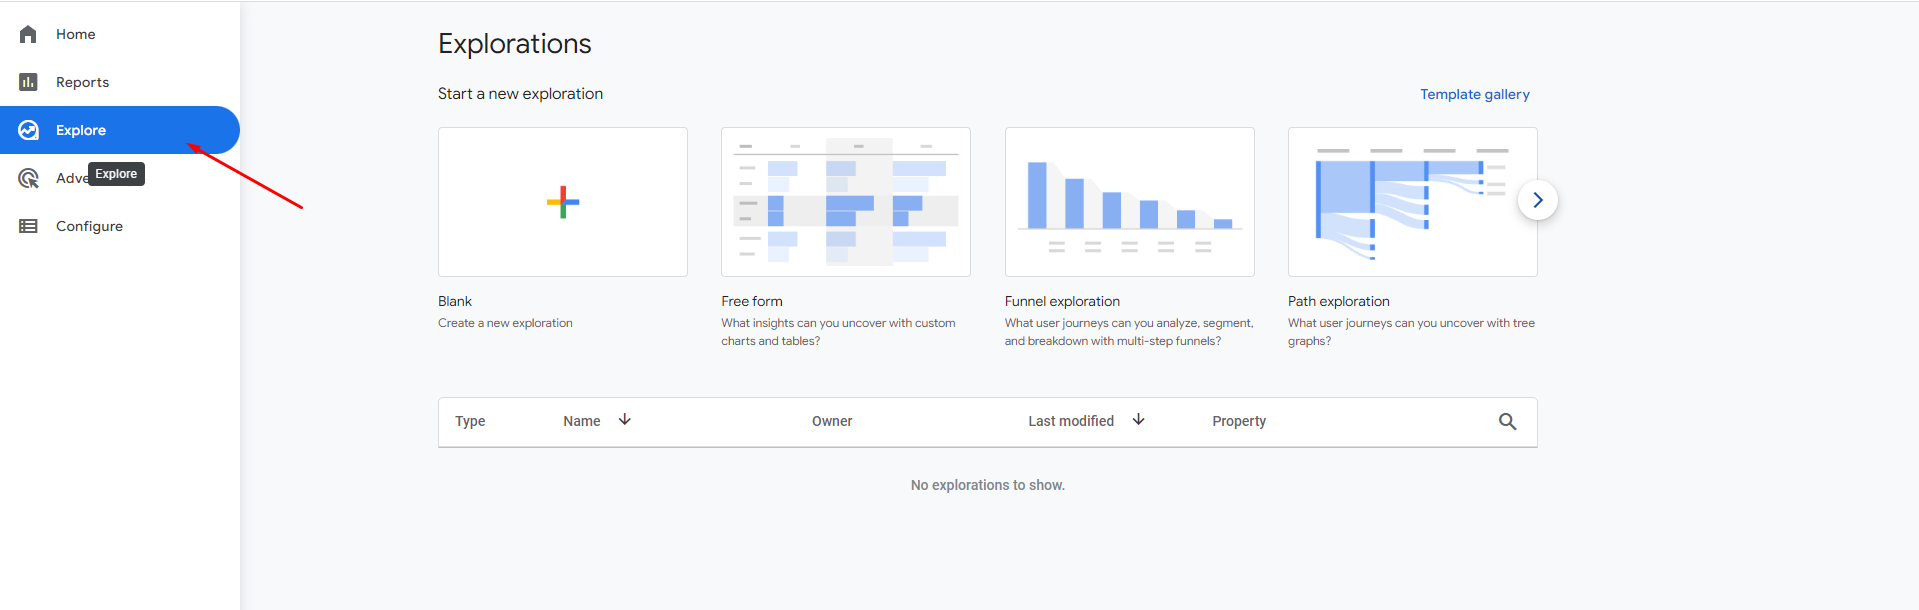Click 'Start a new exploration' subheading
This screenshot has width=1919, height=610.
coord(520,94)
